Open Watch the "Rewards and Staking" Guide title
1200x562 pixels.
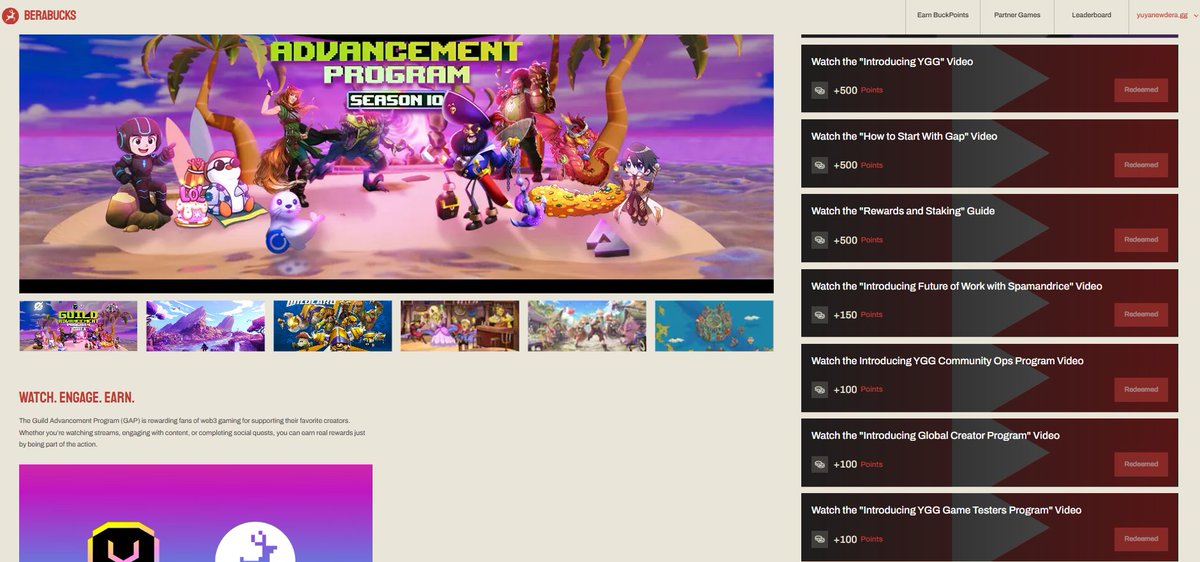903,211
